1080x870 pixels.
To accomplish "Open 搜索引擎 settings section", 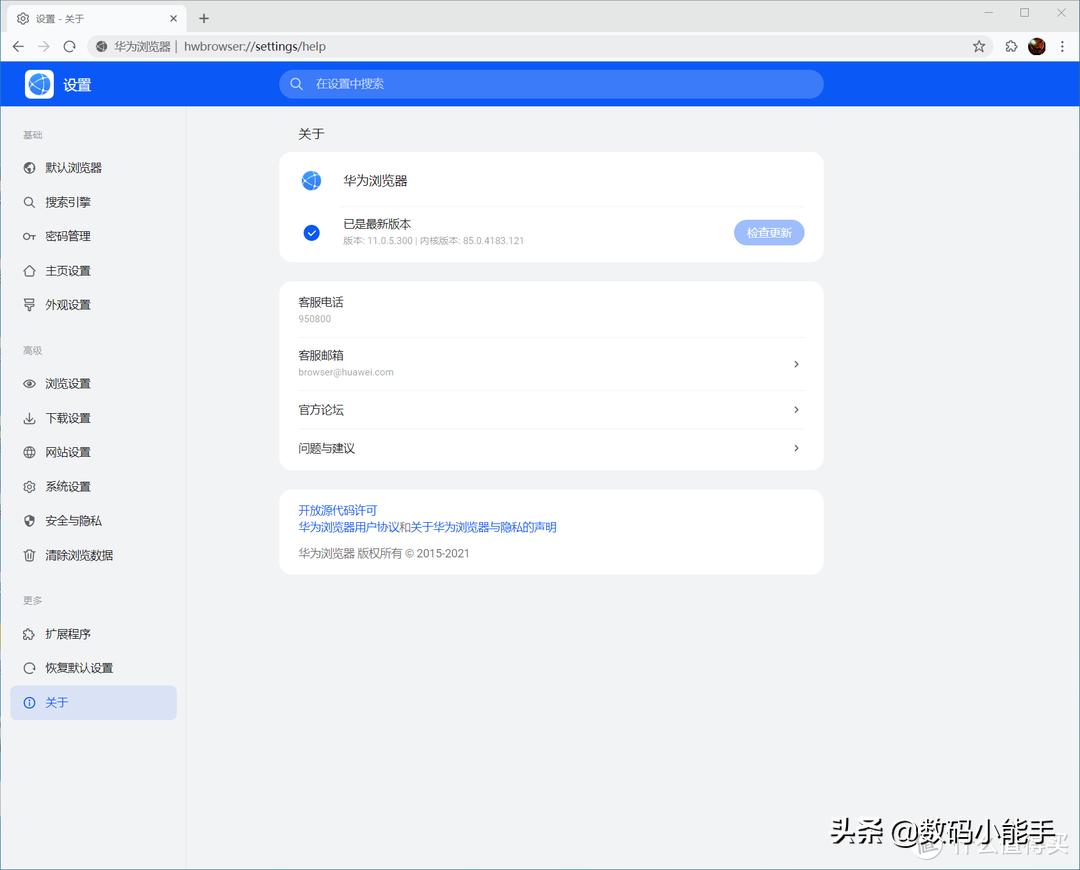I will 94,203.
